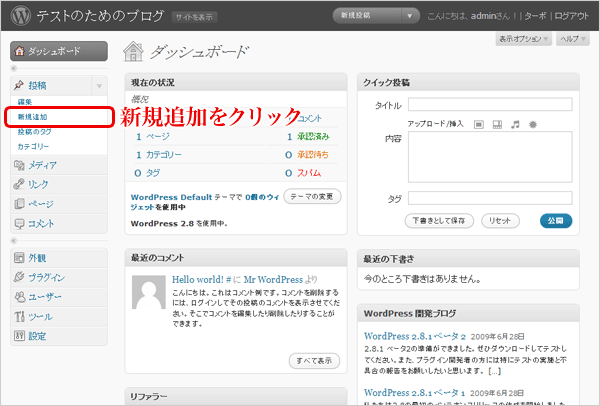Select カテゴリー submenu item
The width and height of the screenshot is (600, 406).
[33, 146]
